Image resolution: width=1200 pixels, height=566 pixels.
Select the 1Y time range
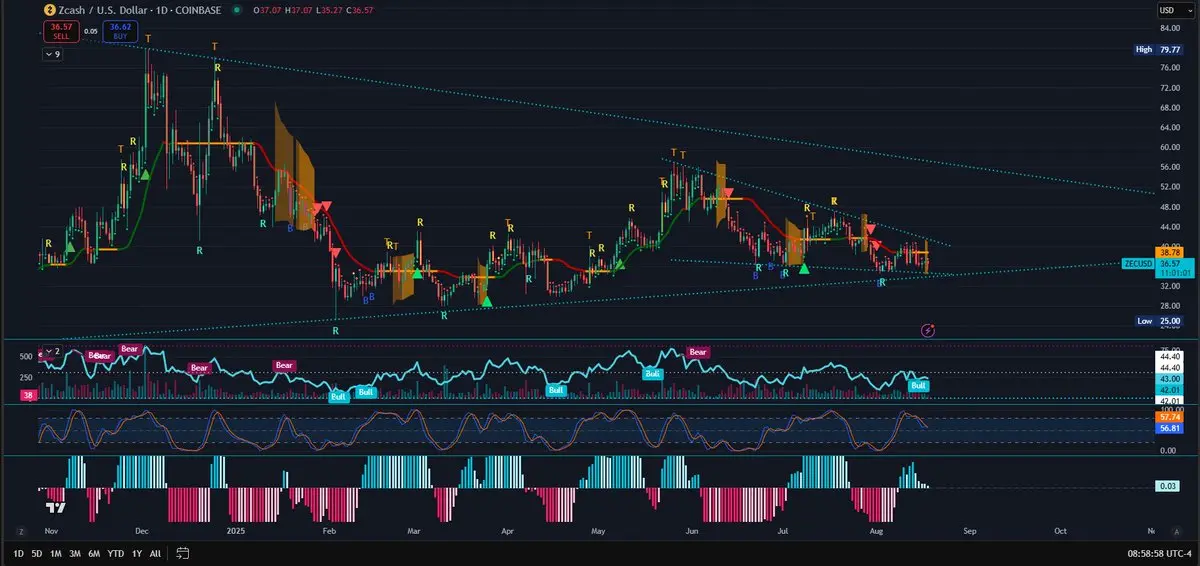[136, 553]
